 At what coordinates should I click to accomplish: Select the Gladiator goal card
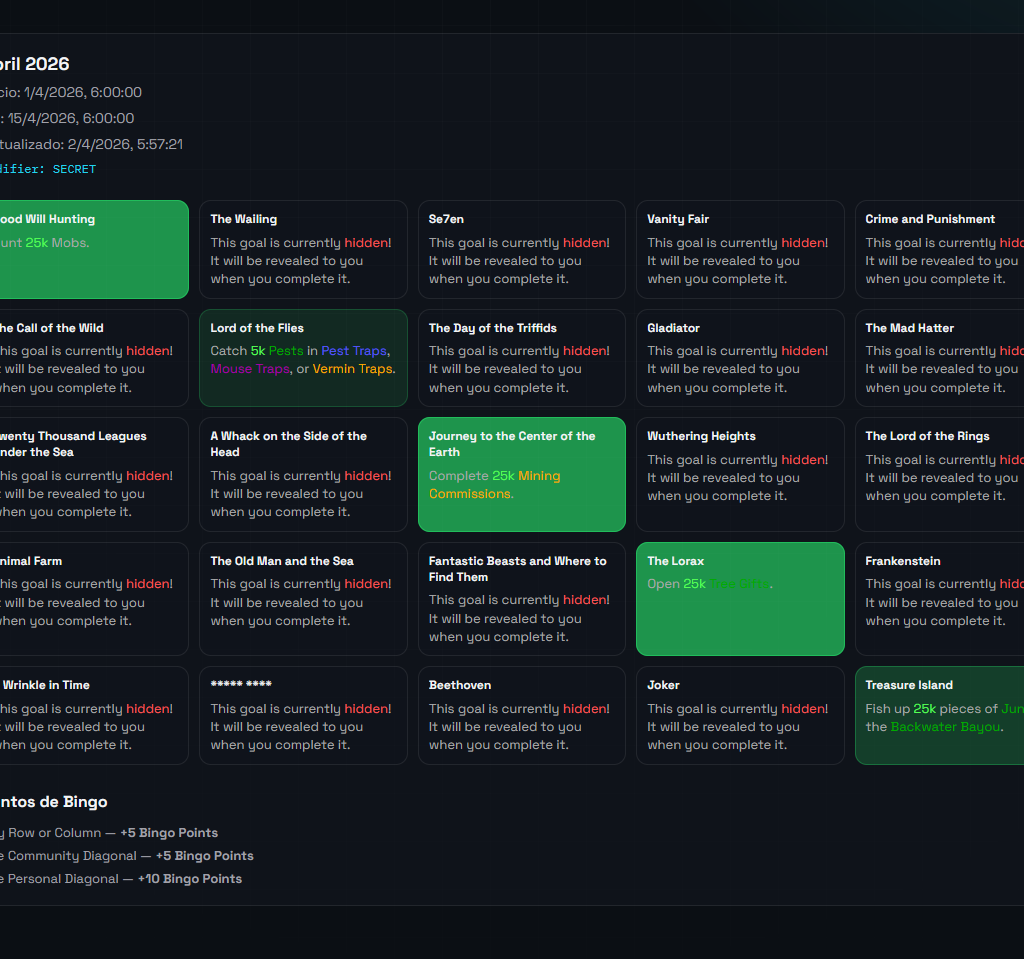[740, 358]
